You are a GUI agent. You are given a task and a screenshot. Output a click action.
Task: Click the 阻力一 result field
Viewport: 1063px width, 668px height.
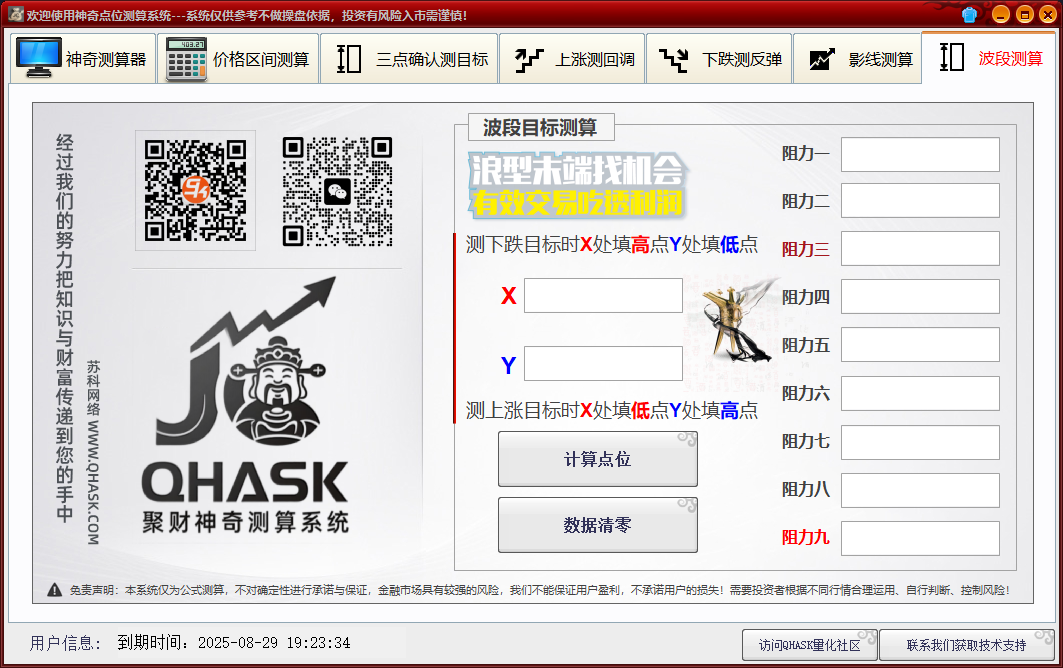(x=920, y=155)
